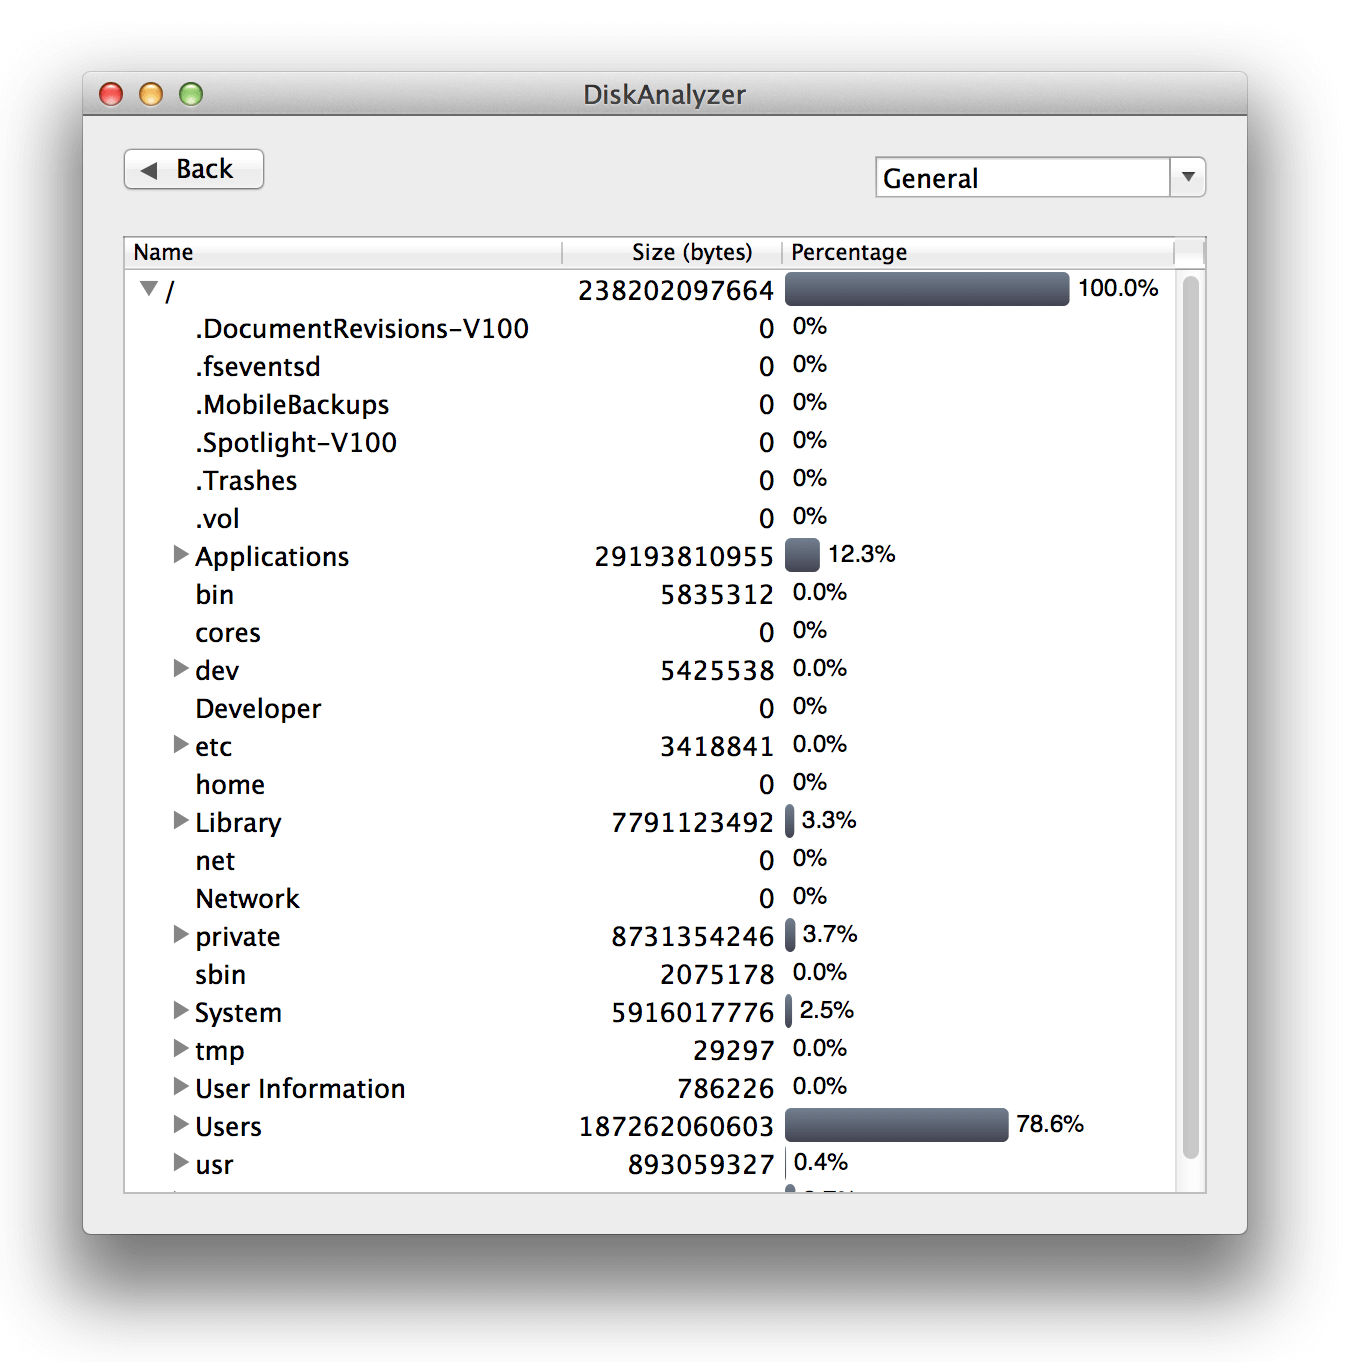Sort by the Name column header
This screenshot has width=1358, height=1362.
pyautogui.click(x=342, y=252)
